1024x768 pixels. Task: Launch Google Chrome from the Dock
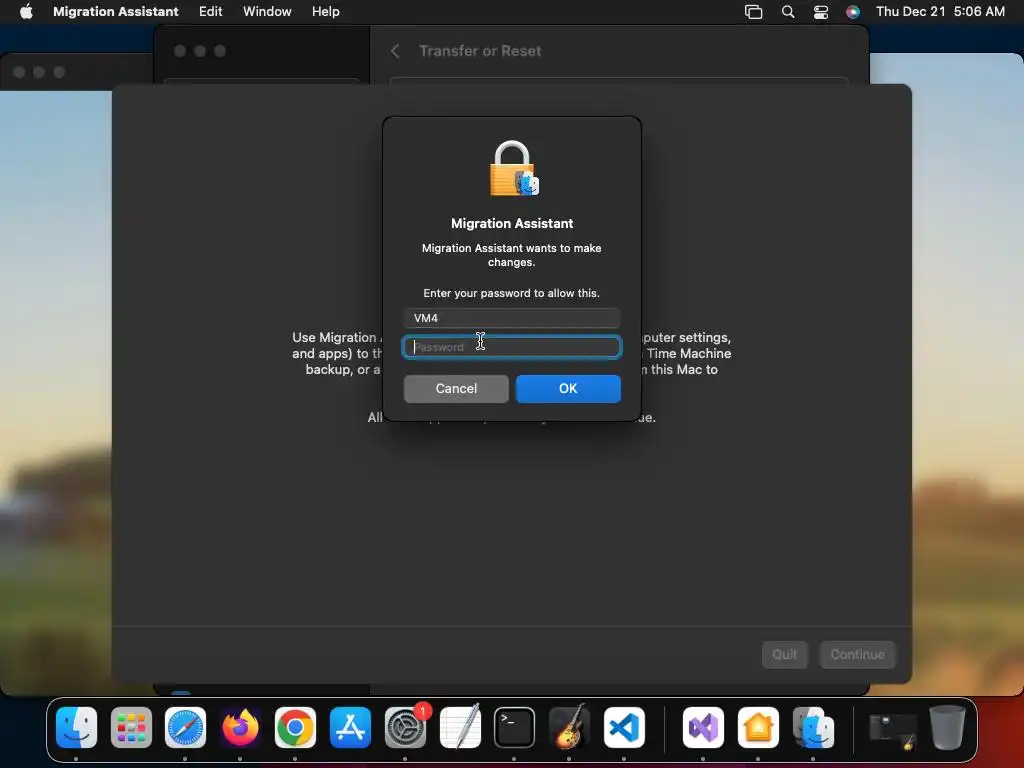(295, 728)
